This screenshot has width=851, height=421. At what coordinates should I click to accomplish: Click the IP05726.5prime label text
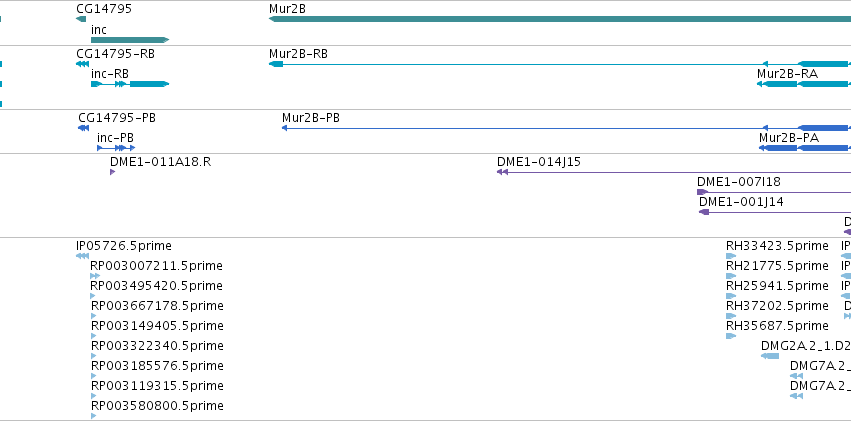[124, 246]
